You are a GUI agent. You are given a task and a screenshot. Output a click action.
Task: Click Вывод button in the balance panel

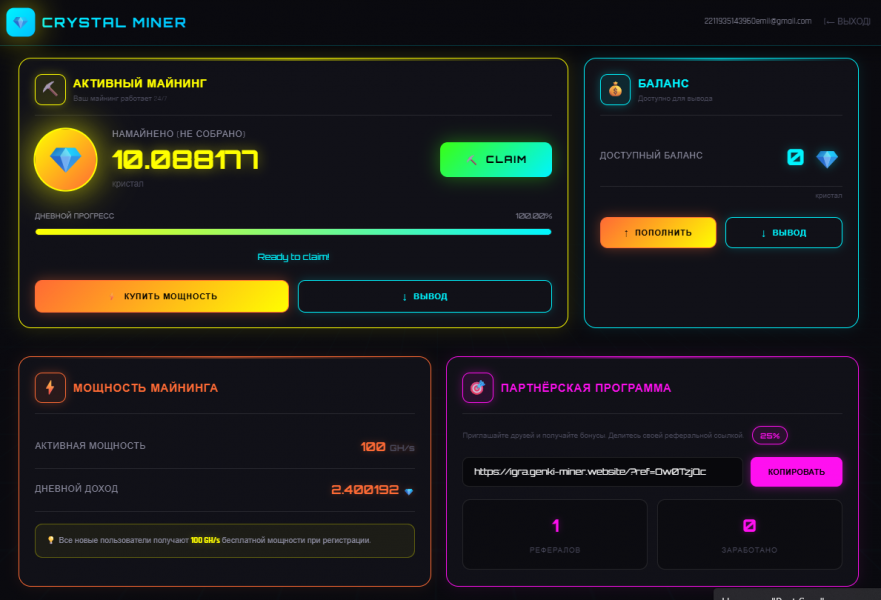(x=783, y=233)
